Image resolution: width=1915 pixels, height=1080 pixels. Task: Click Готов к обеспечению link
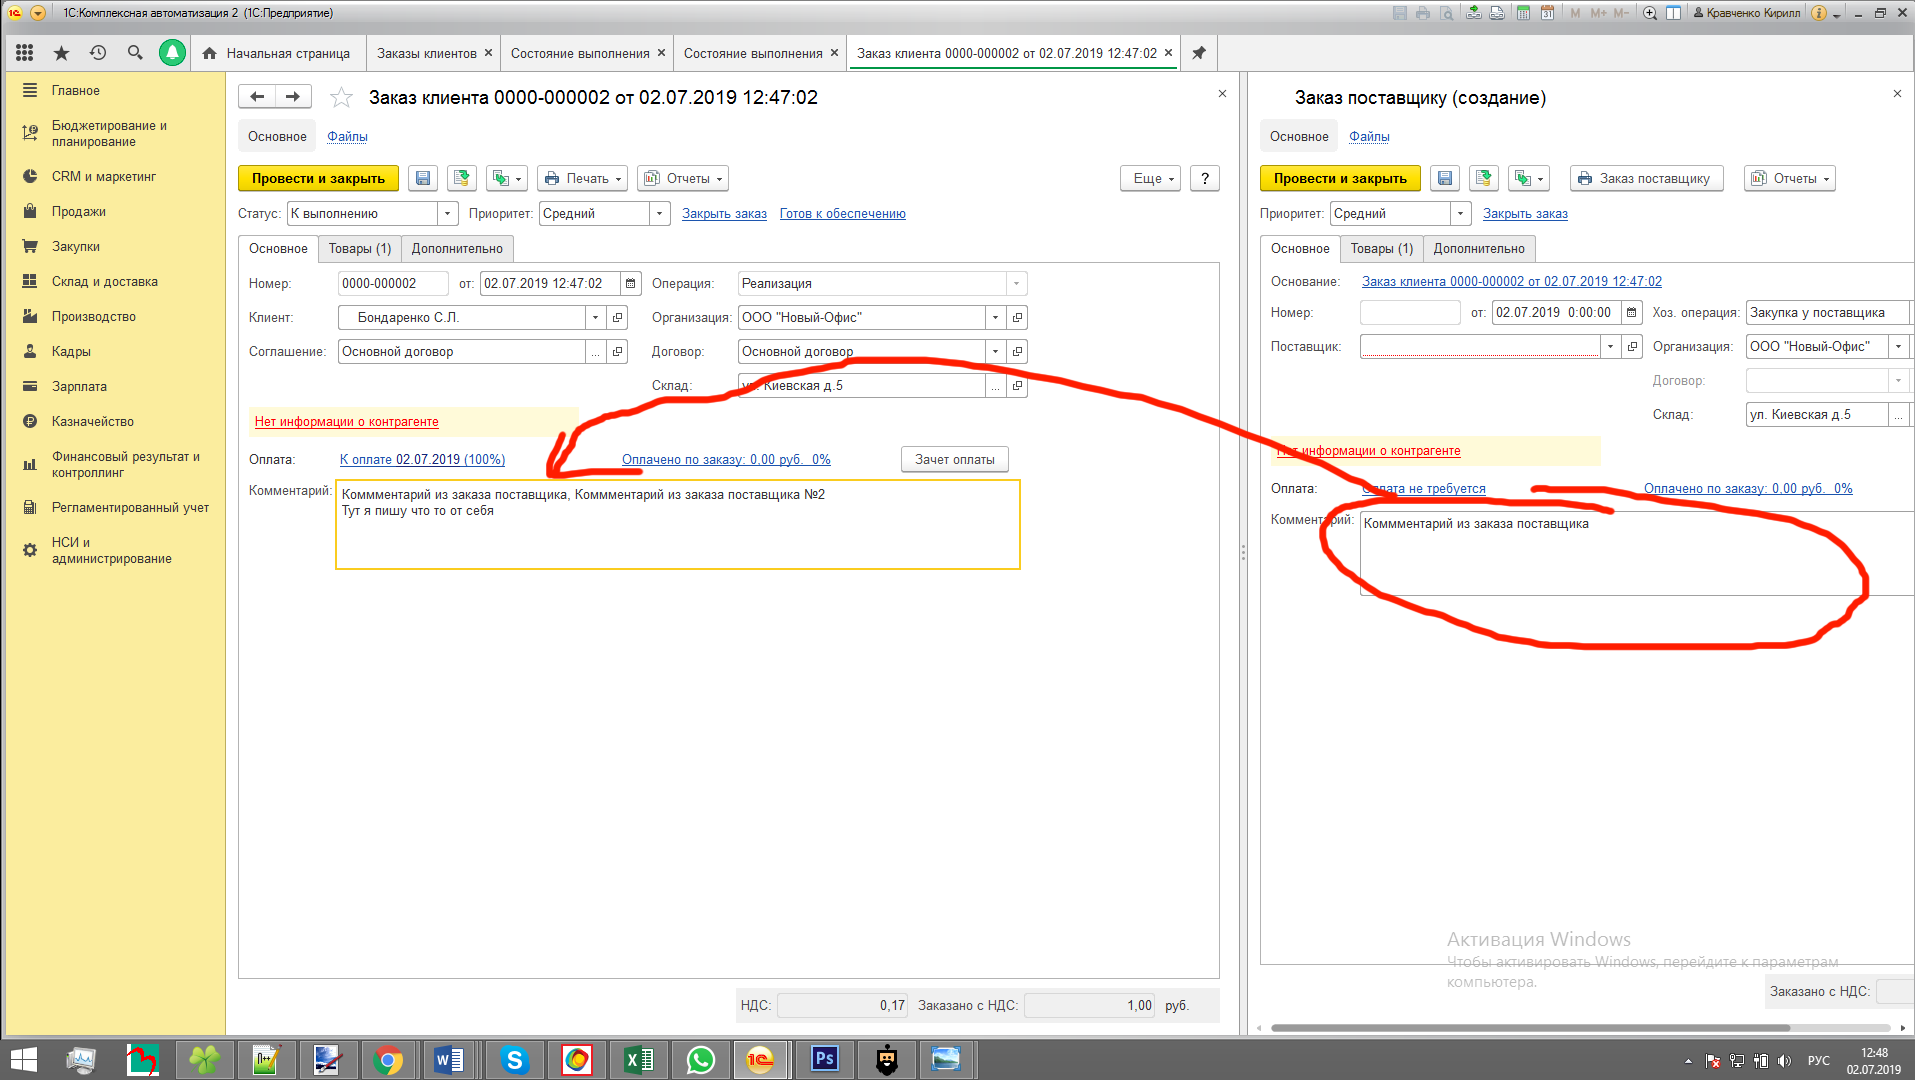pyautogui.click(x=842, y=214)
